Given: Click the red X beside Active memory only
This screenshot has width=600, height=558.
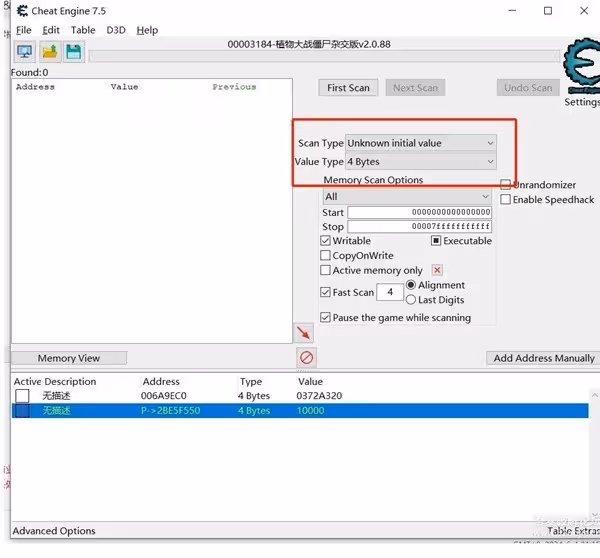Looking at the screenshot, I should (437, 270).
